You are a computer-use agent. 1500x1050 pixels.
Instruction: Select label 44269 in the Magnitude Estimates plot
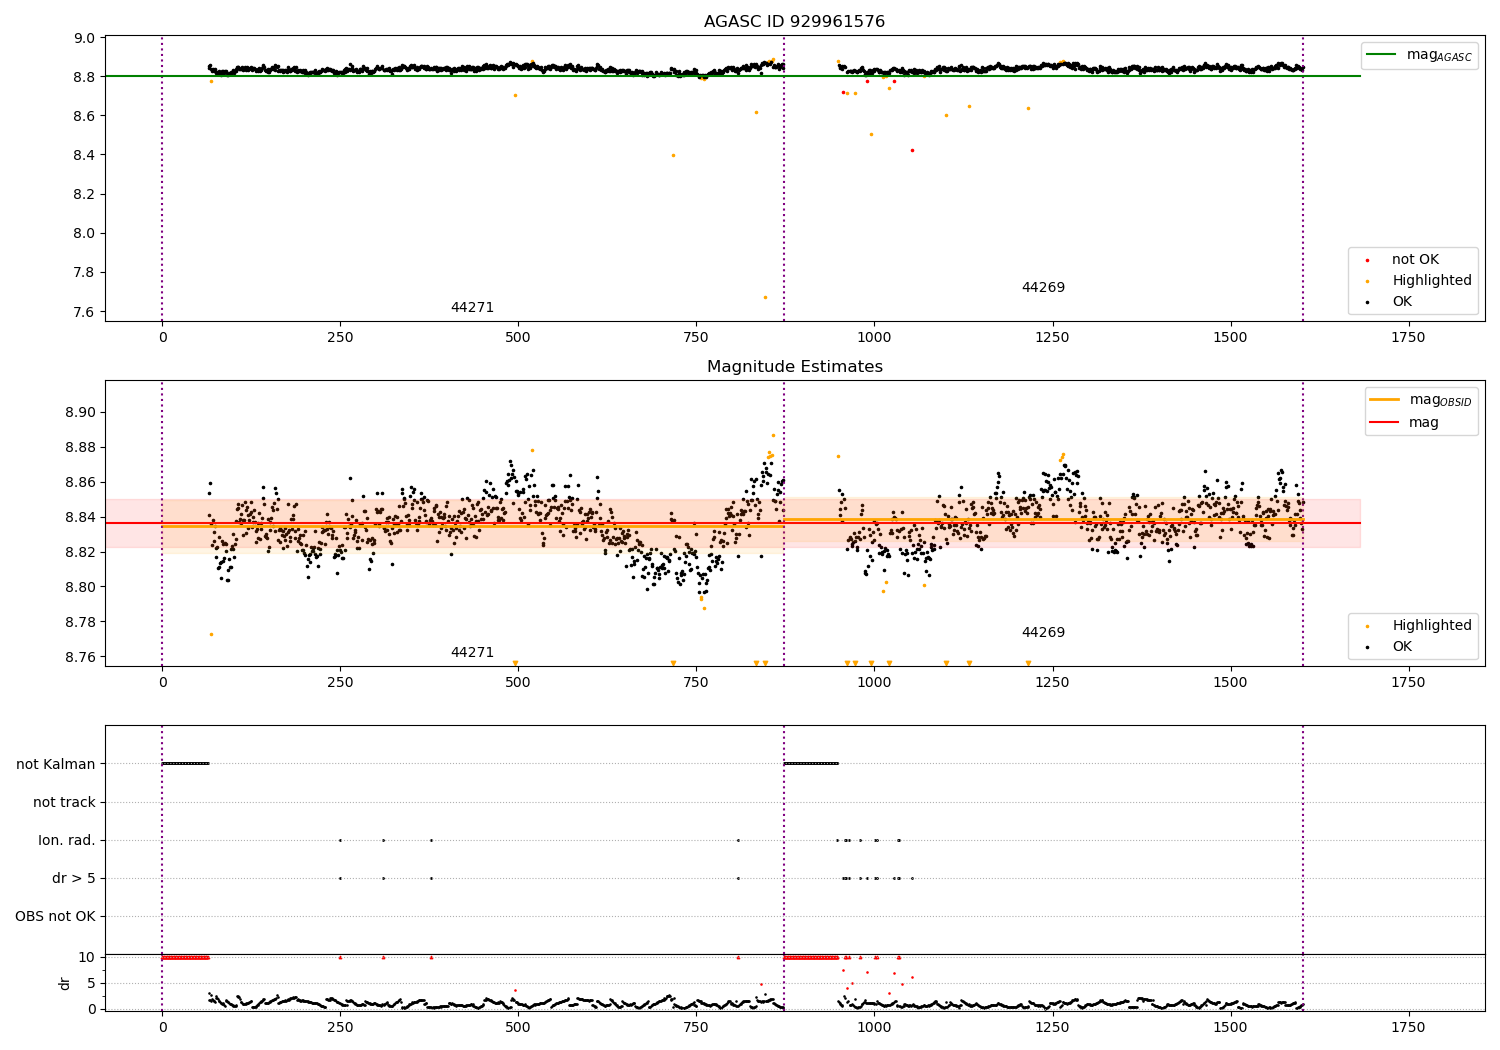click(1043, 632)
